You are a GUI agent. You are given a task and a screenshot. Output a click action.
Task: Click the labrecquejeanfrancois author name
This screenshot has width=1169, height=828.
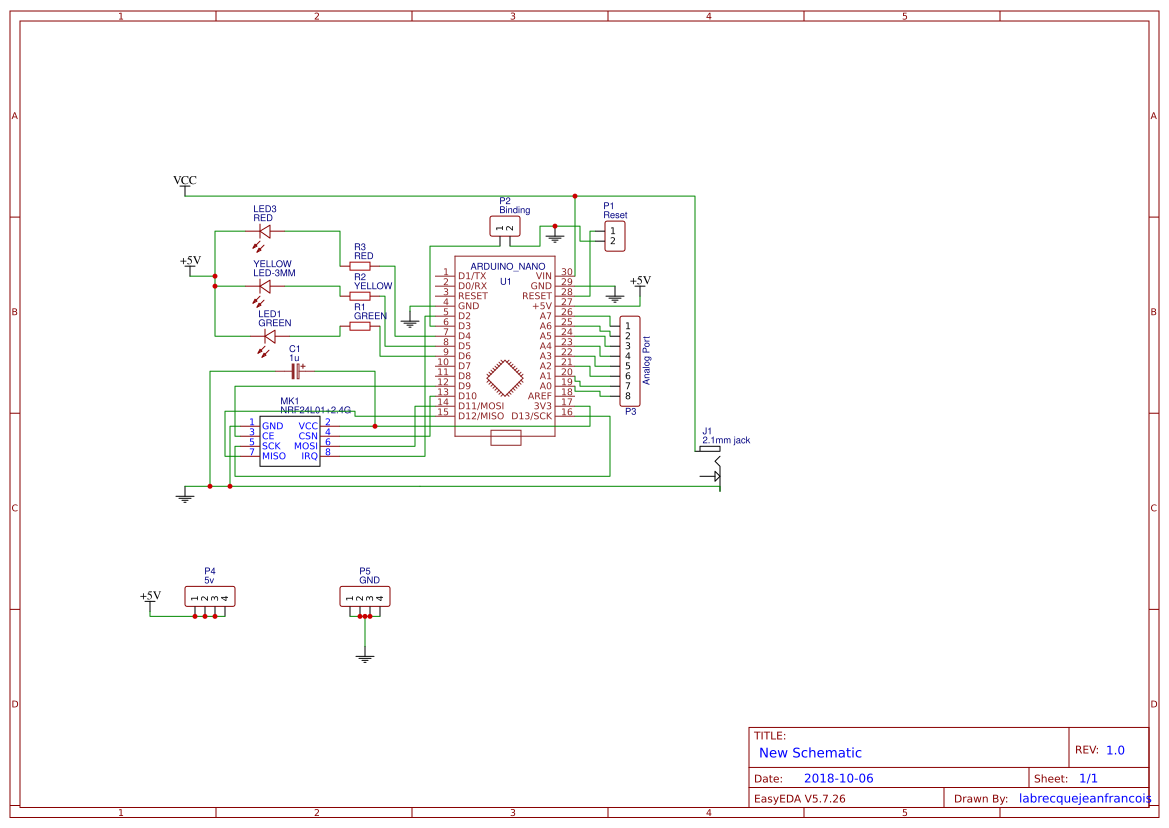point(1083,797)
